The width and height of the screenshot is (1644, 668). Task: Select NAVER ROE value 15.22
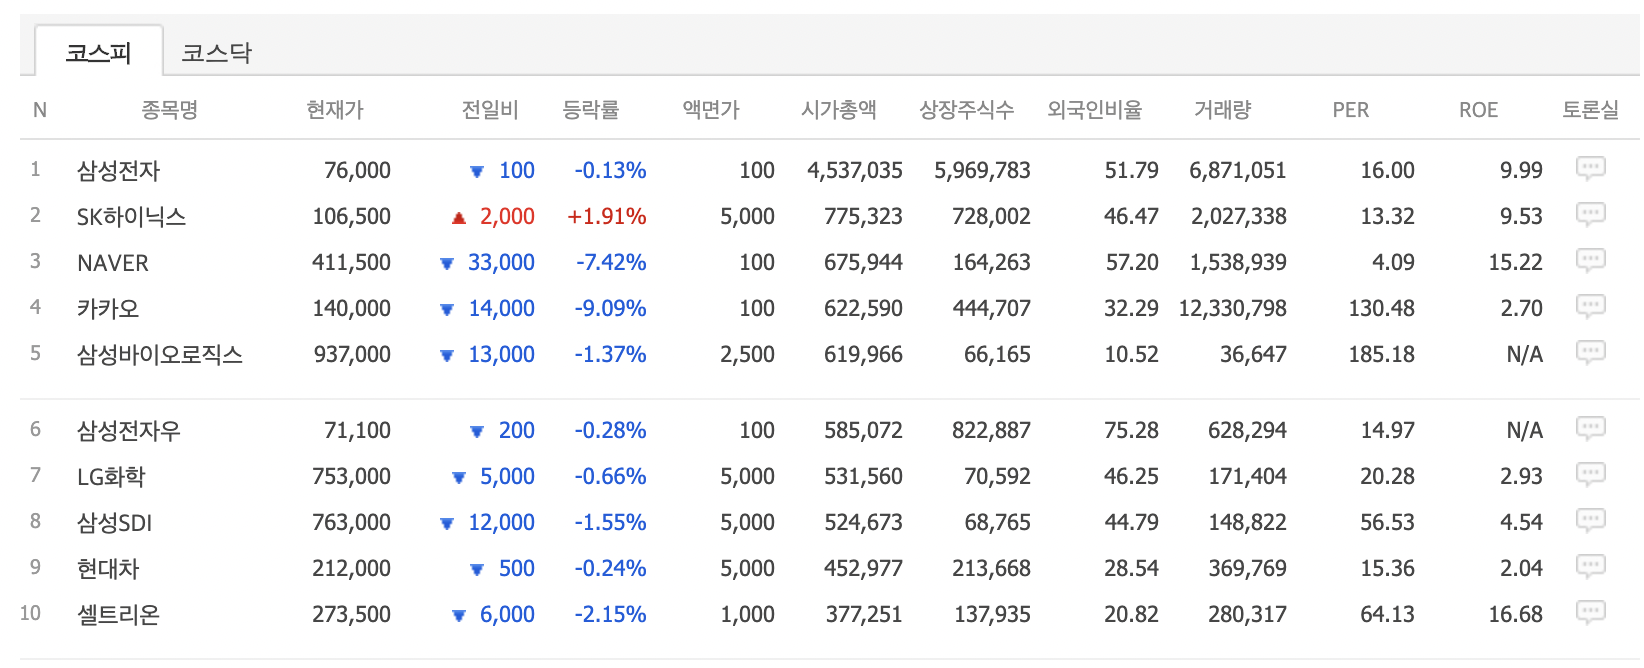pyautogui.click(x=1516, y=263)
